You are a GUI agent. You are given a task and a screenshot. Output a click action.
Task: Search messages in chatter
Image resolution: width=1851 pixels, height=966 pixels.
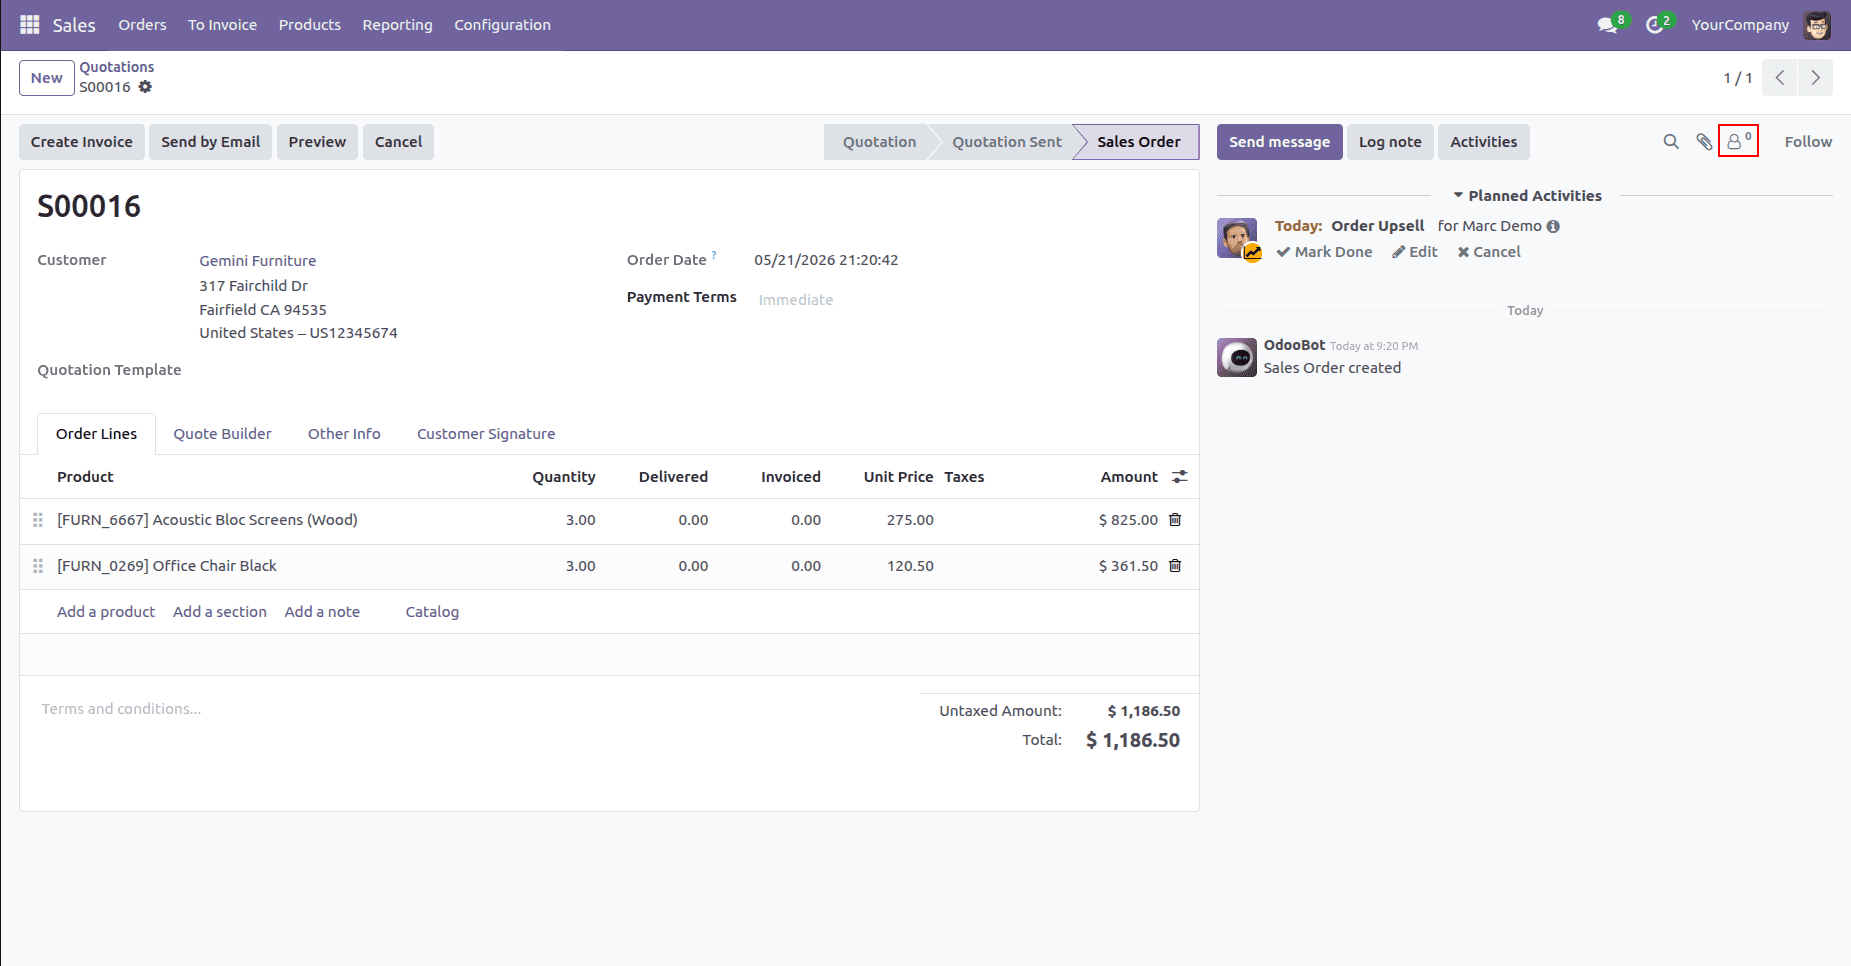pyautogui.click(x=1671, y=142)
